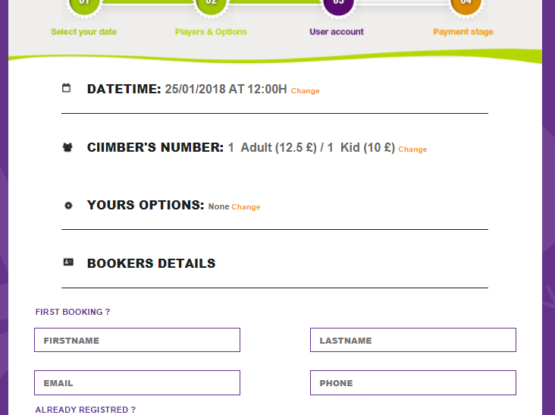Click the calendar icon beside DATETIME
555x415 pixels.
[x=66, y=88]
